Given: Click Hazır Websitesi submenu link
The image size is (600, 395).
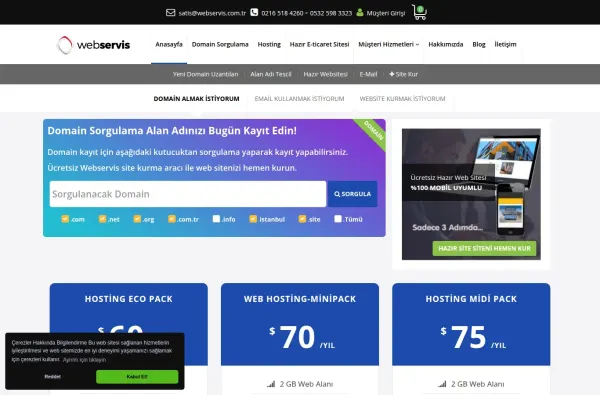Looking at the screenshot, I should coord(325,74).
